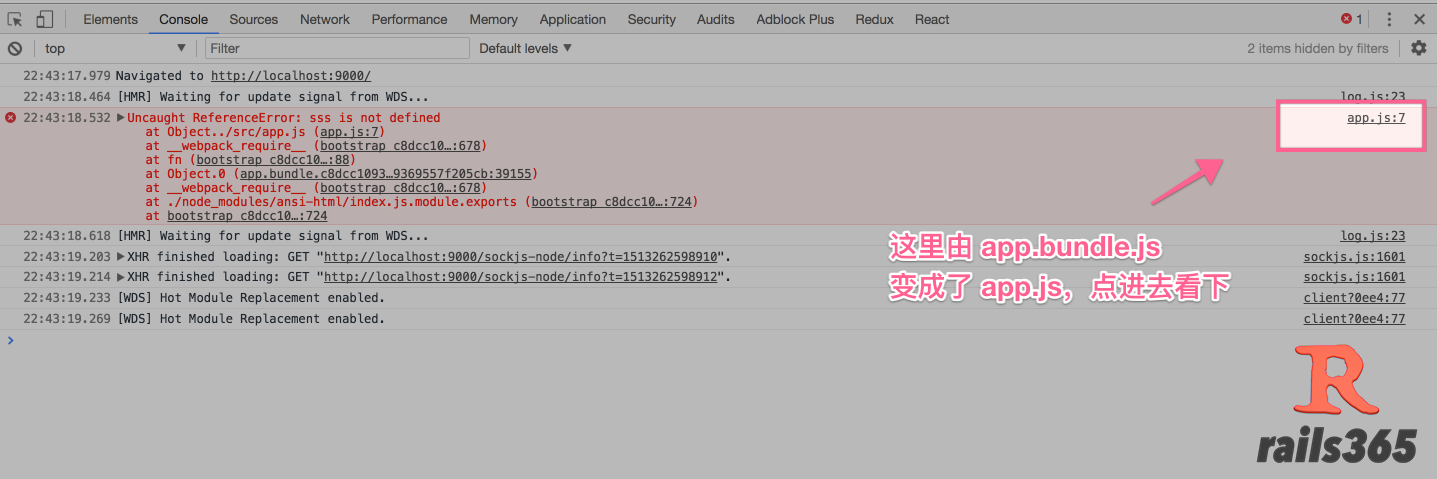This screenshot has width=1437, height=479.
Task: Focus the console Filter input field
Action: point(337,48)
